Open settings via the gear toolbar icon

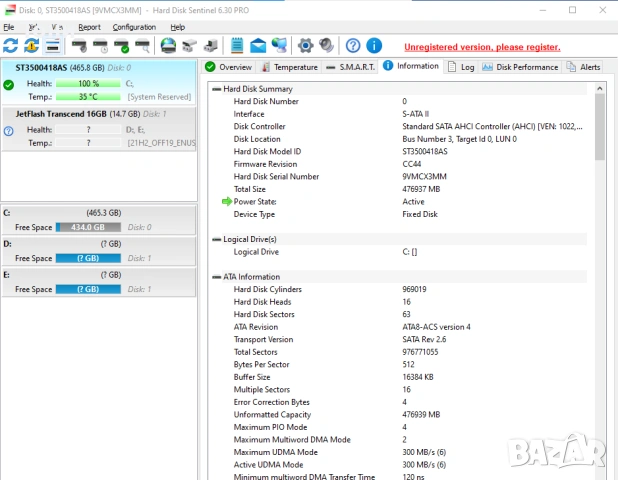pyautogui.click(x=305, y=46)
